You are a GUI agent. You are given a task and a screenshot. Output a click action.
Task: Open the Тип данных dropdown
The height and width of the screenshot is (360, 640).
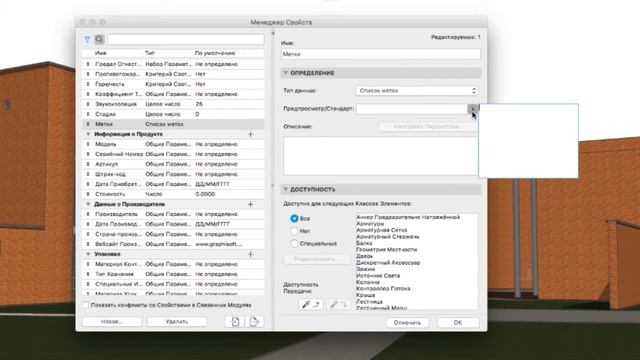[417, 91]
